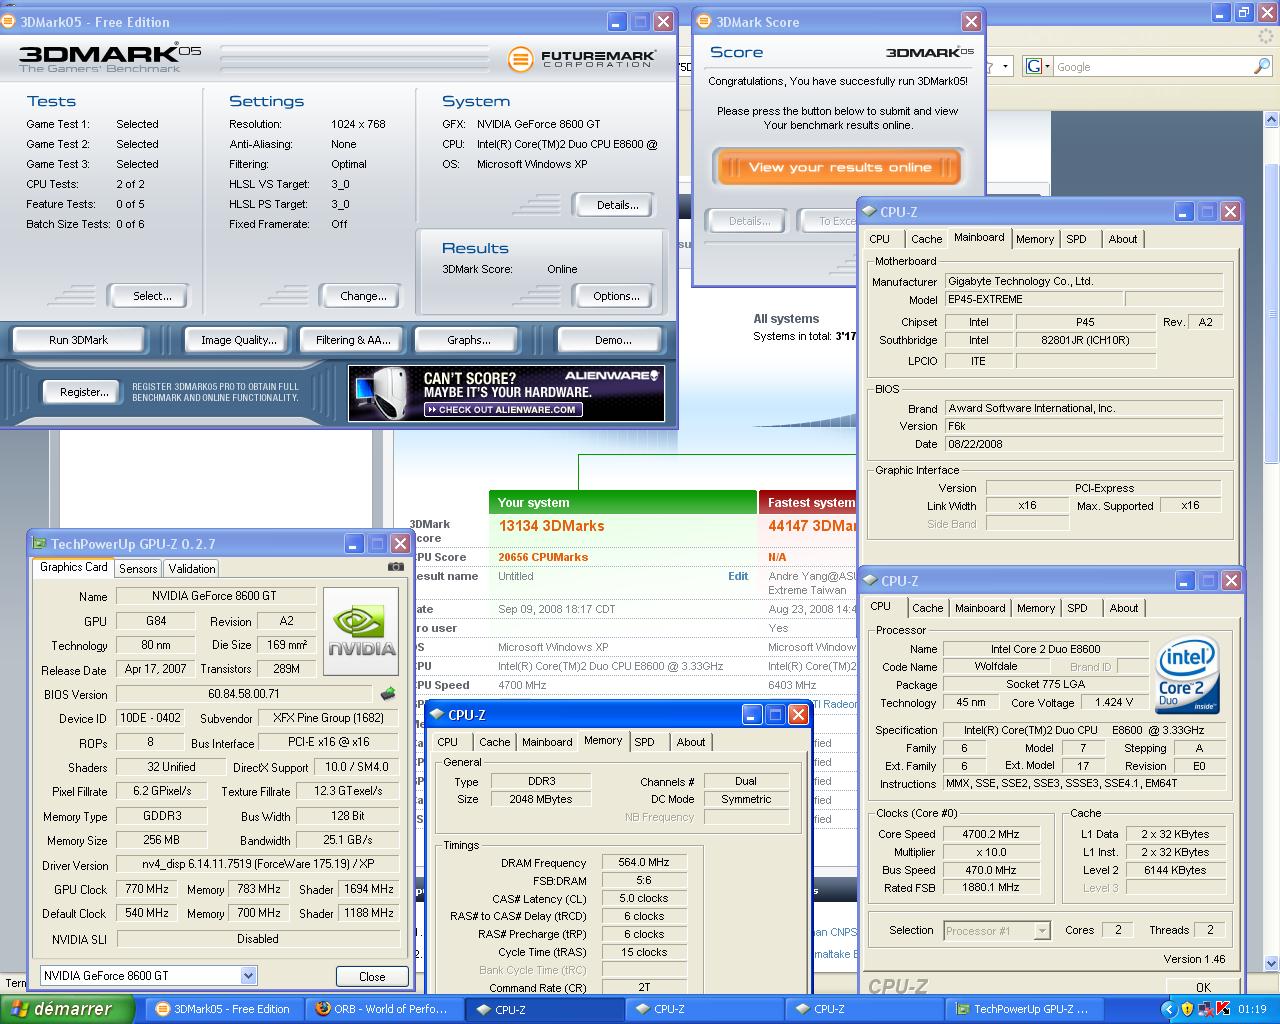Click Options... button under Results
The width and height of the screenshot is (1280, 1024).
click(x=616, y=296)
